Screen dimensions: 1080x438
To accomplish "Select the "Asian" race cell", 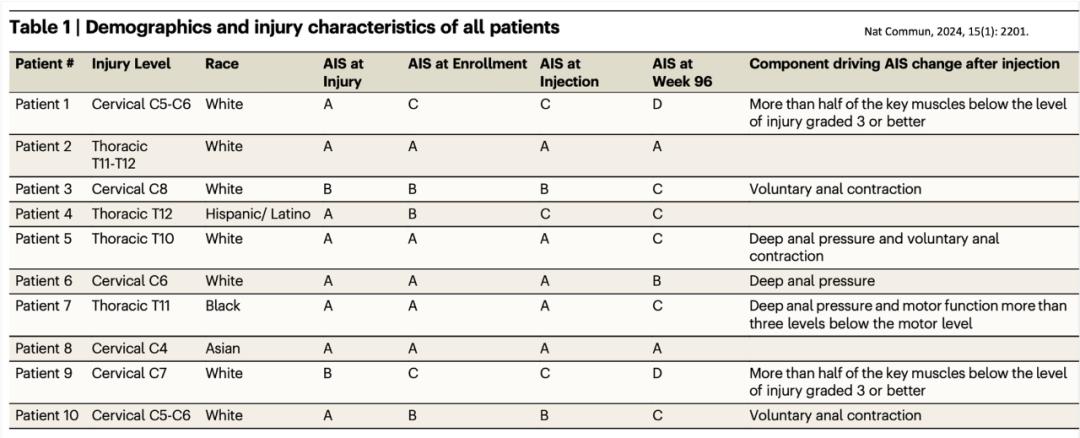I will point(224,349).
